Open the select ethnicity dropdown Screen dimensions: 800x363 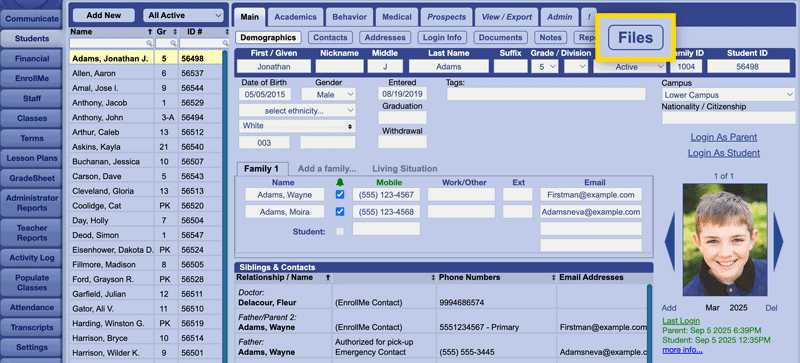[x=297, y=111]
